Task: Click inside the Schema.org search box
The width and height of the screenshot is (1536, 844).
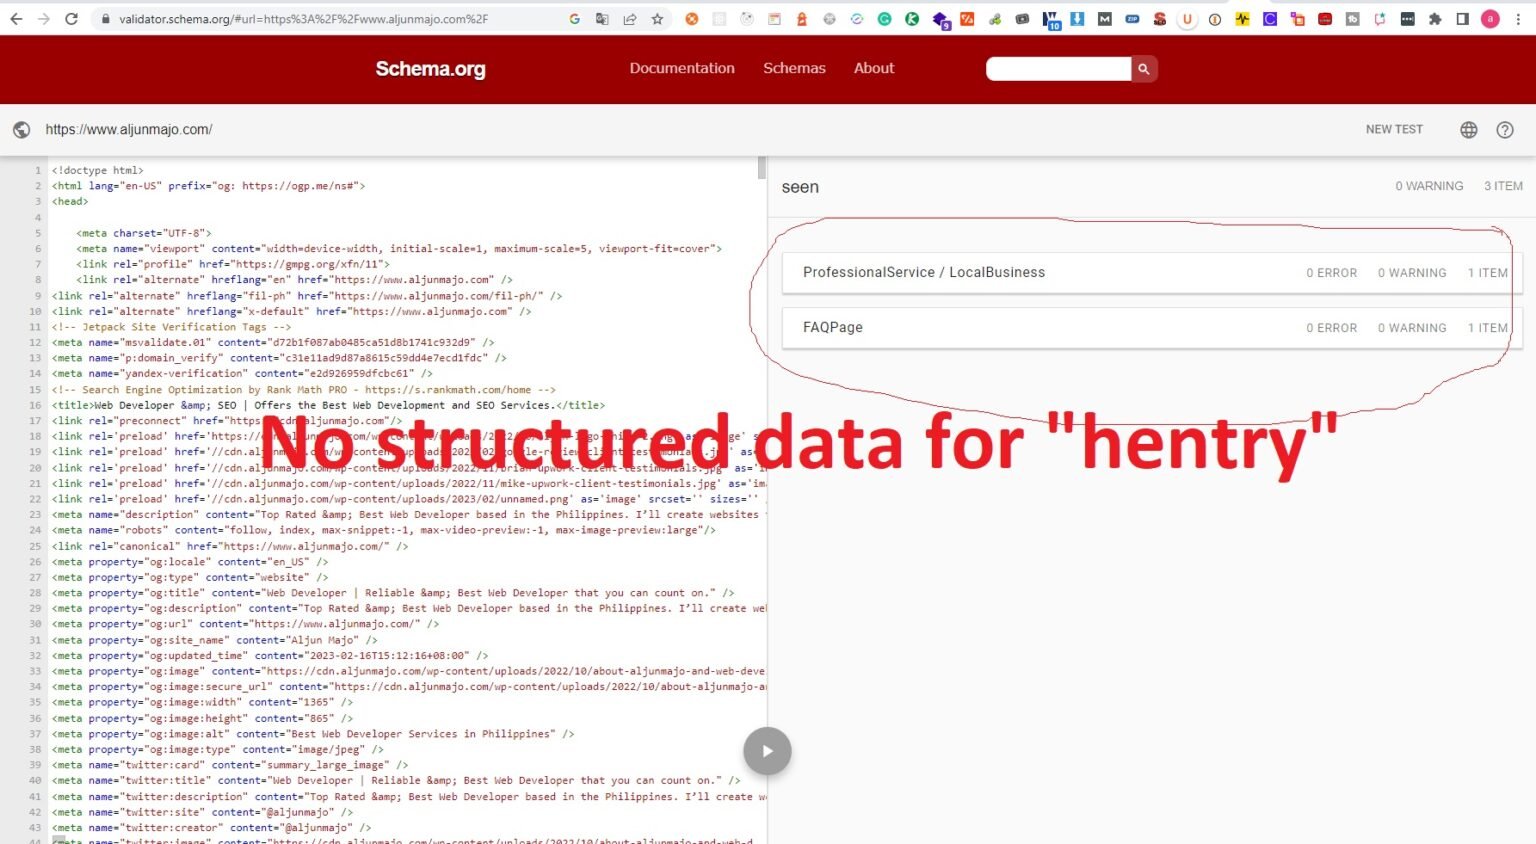Action: pyautogui.click(x=1057, y=68)
